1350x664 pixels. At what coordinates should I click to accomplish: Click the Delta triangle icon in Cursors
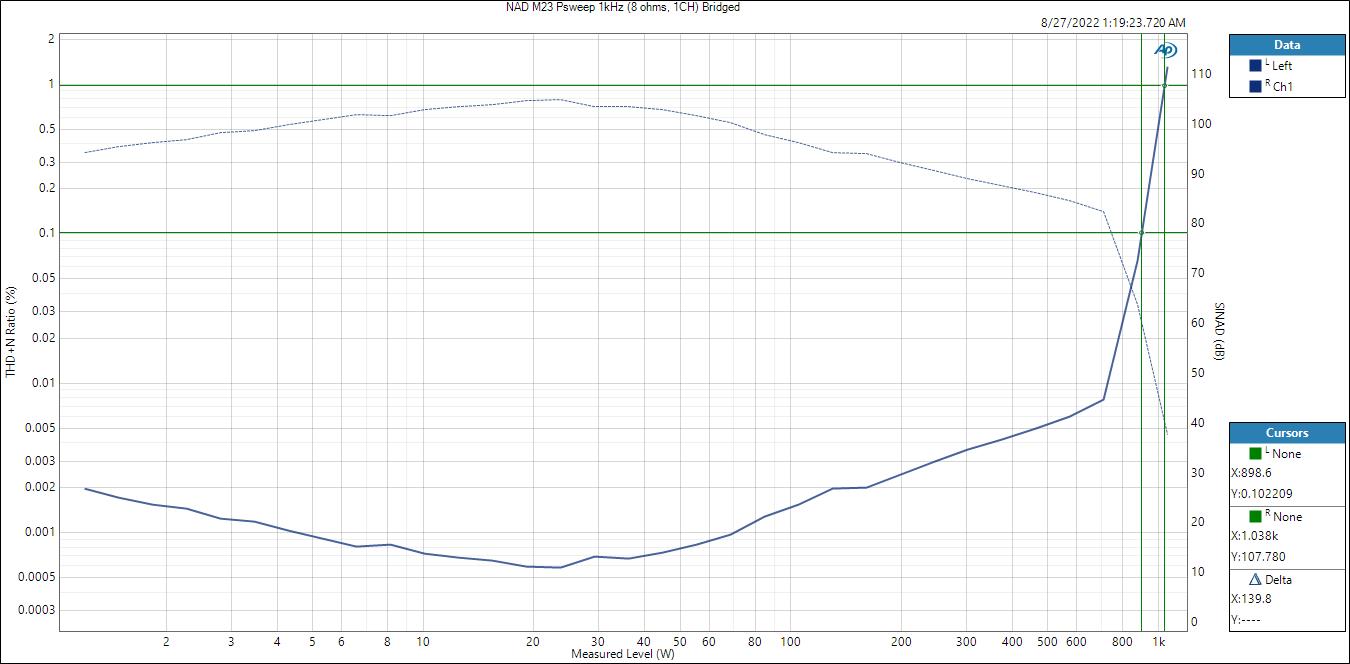[1256, 580]
